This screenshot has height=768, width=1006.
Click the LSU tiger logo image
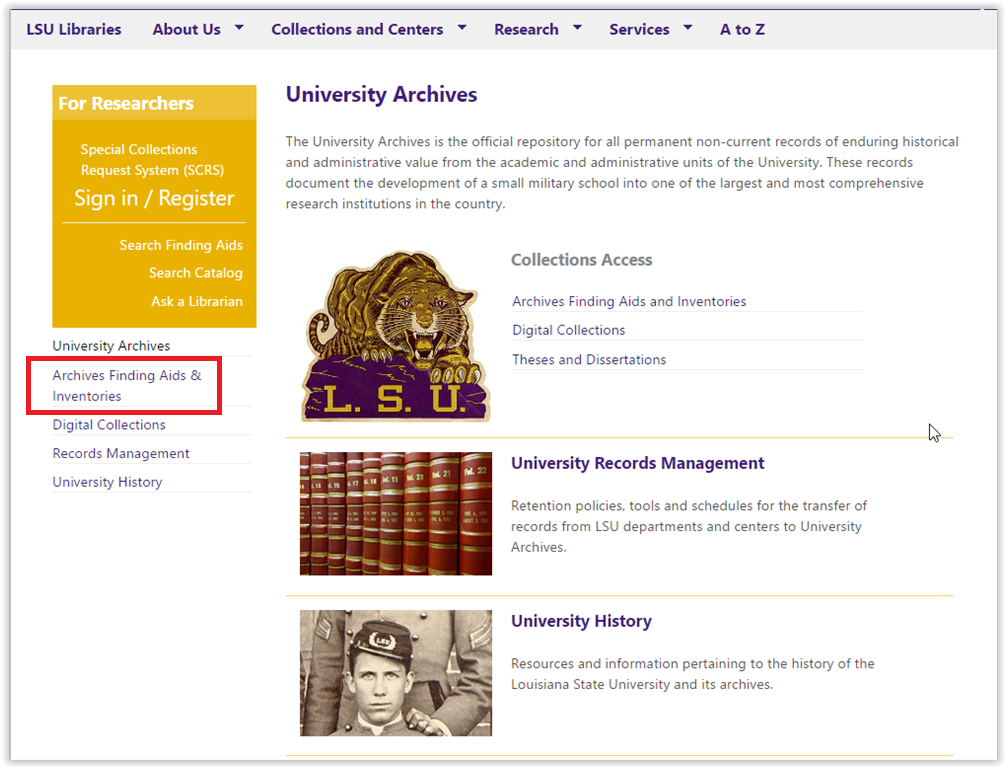396,336
